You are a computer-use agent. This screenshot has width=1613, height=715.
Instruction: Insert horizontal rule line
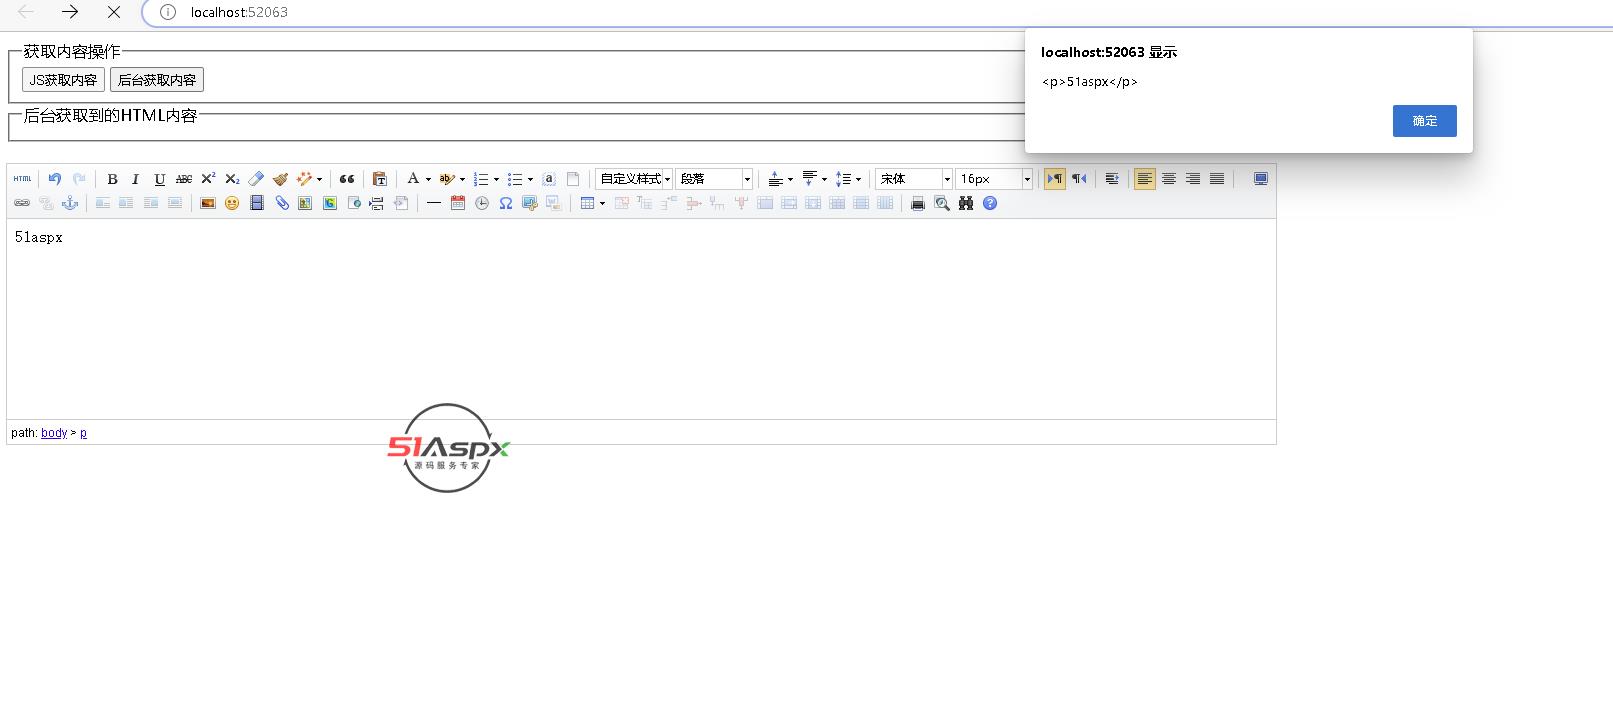pos(434,203)
